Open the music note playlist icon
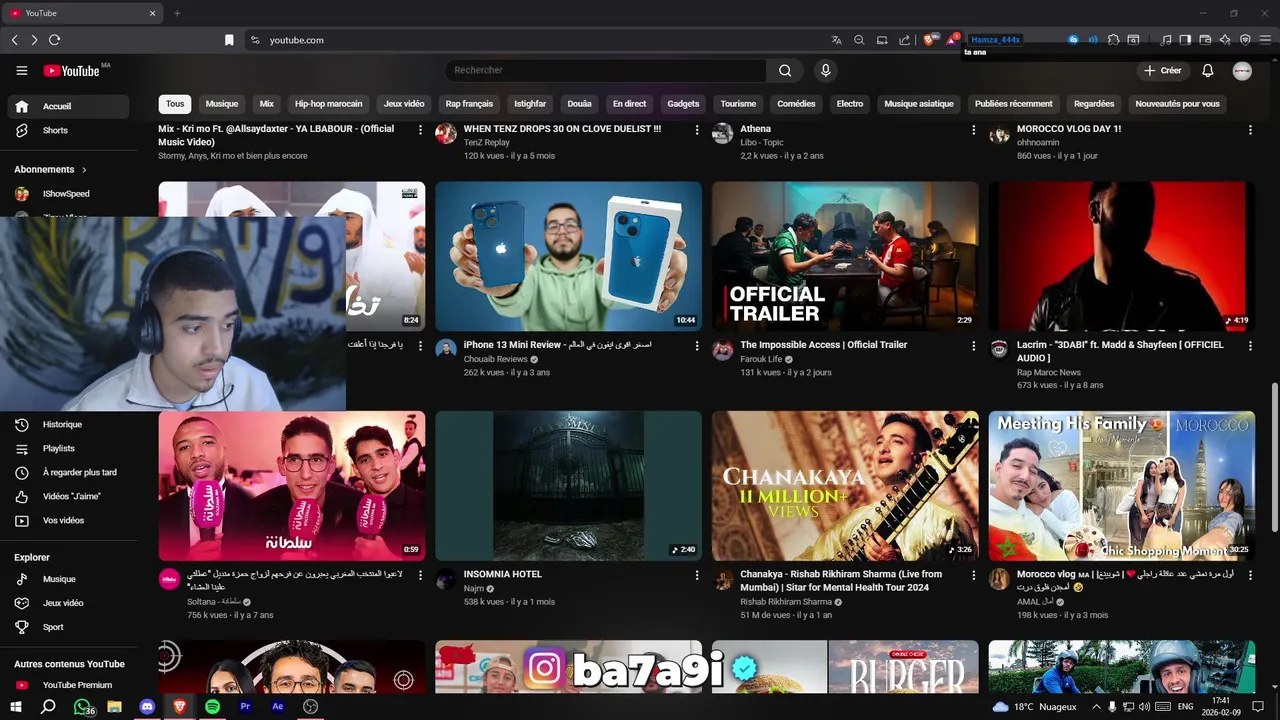 pos(1166,40)
